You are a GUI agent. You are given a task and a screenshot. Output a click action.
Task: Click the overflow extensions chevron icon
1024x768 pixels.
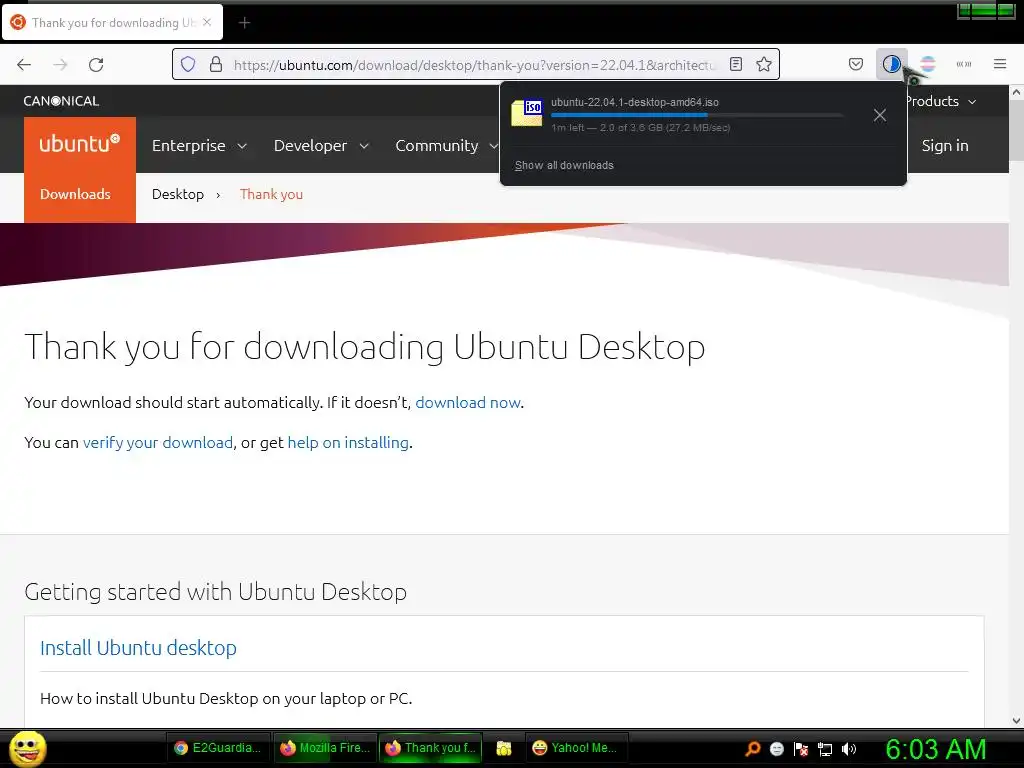click(963, 64)
